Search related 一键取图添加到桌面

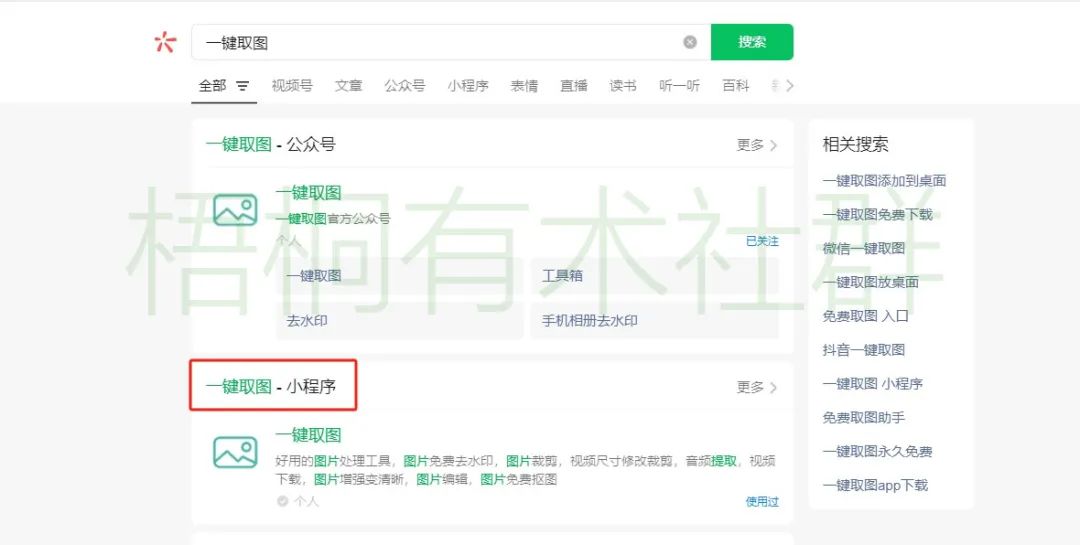pyautogui.click(x=884, y=181)
